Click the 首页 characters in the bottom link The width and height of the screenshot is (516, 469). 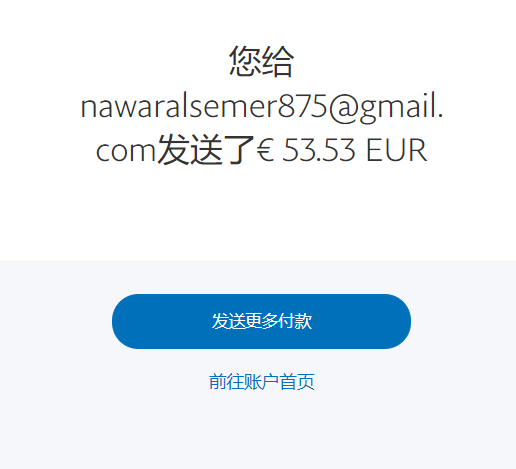click(x=297, y=382)
